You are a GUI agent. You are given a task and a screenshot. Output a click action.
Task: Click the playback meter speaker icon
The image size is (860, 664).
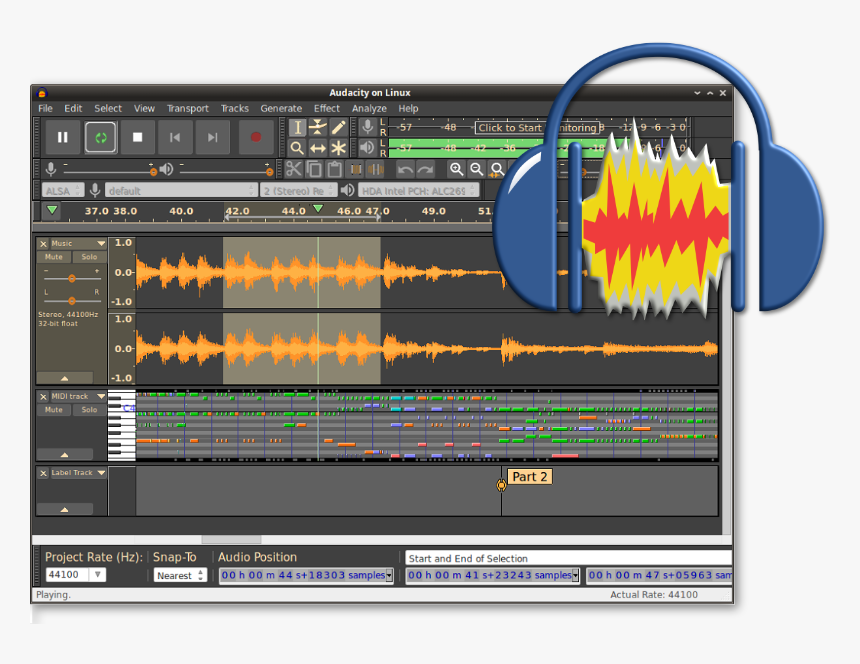pos(367,147)
